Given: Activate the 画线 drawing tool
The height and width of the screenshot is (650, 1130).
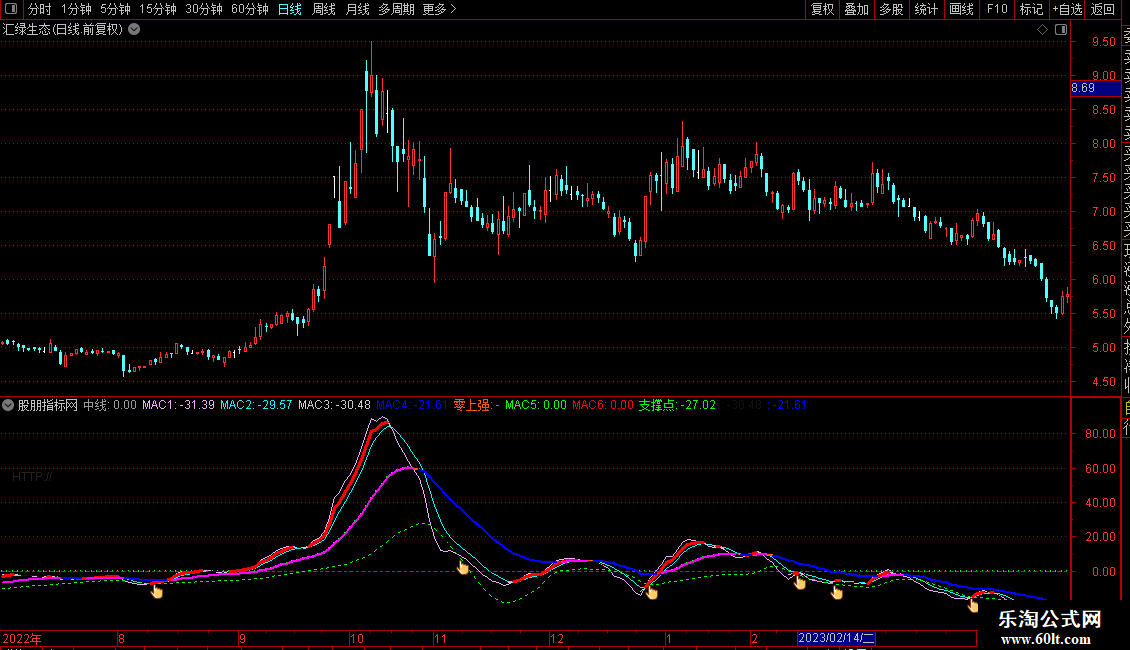Looking at the screenshot, I should coord(961,9).
